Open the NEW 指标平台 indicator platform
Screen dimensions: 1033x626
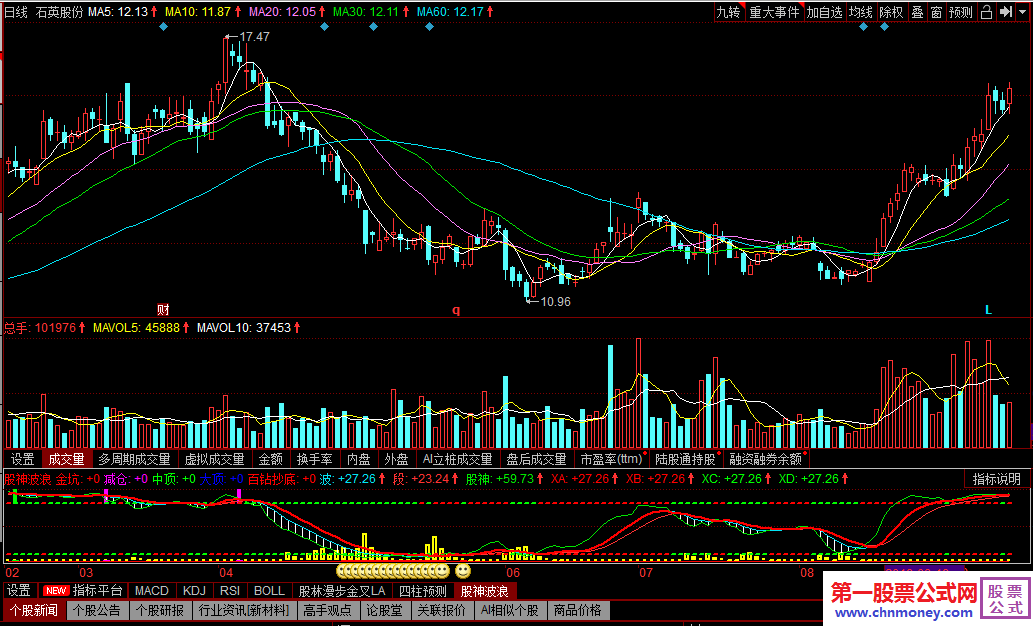[83, 591]
